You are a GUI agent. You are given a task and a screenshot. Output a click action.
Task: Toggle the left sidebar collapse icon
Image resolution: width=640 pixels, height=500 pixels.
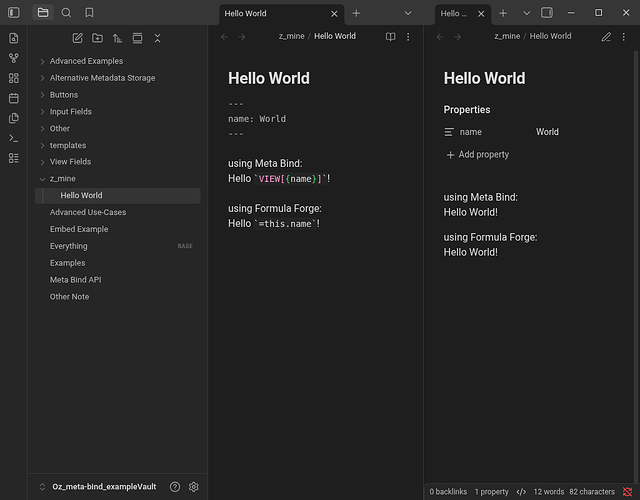point(13,13)
